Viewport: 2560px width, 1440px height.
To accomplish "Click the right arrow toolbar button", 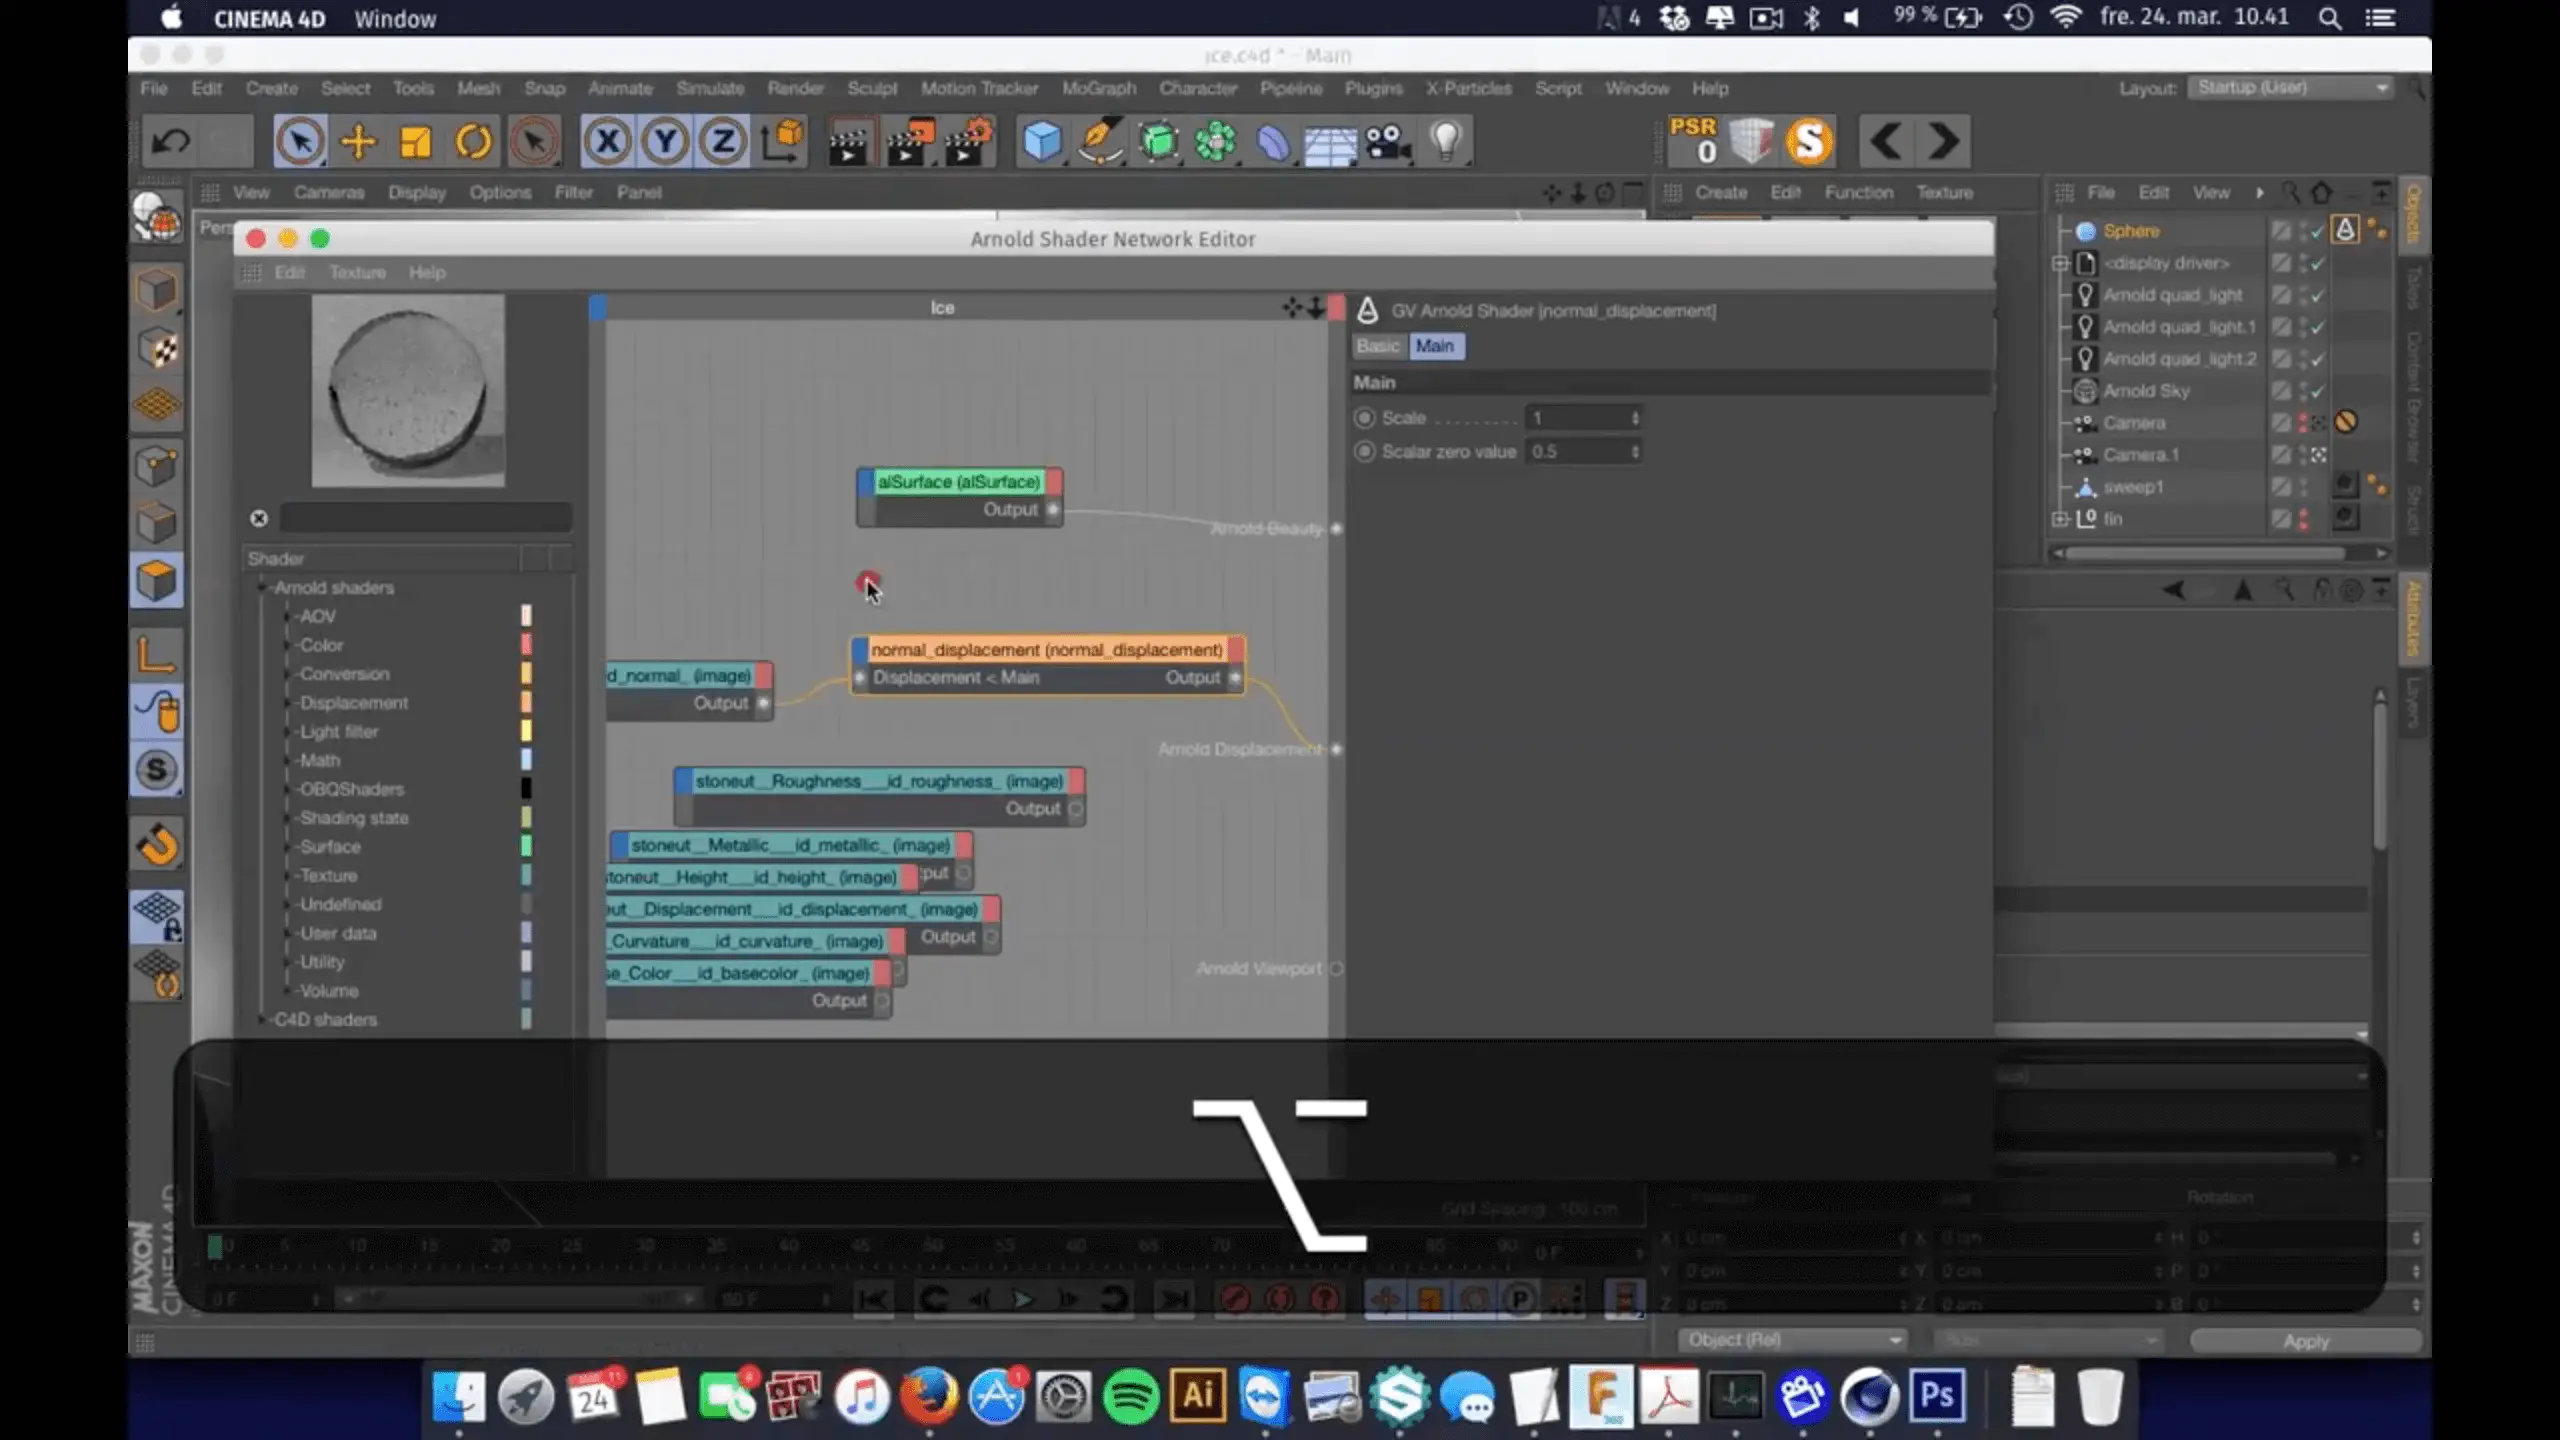I will tap(1943, 142).
